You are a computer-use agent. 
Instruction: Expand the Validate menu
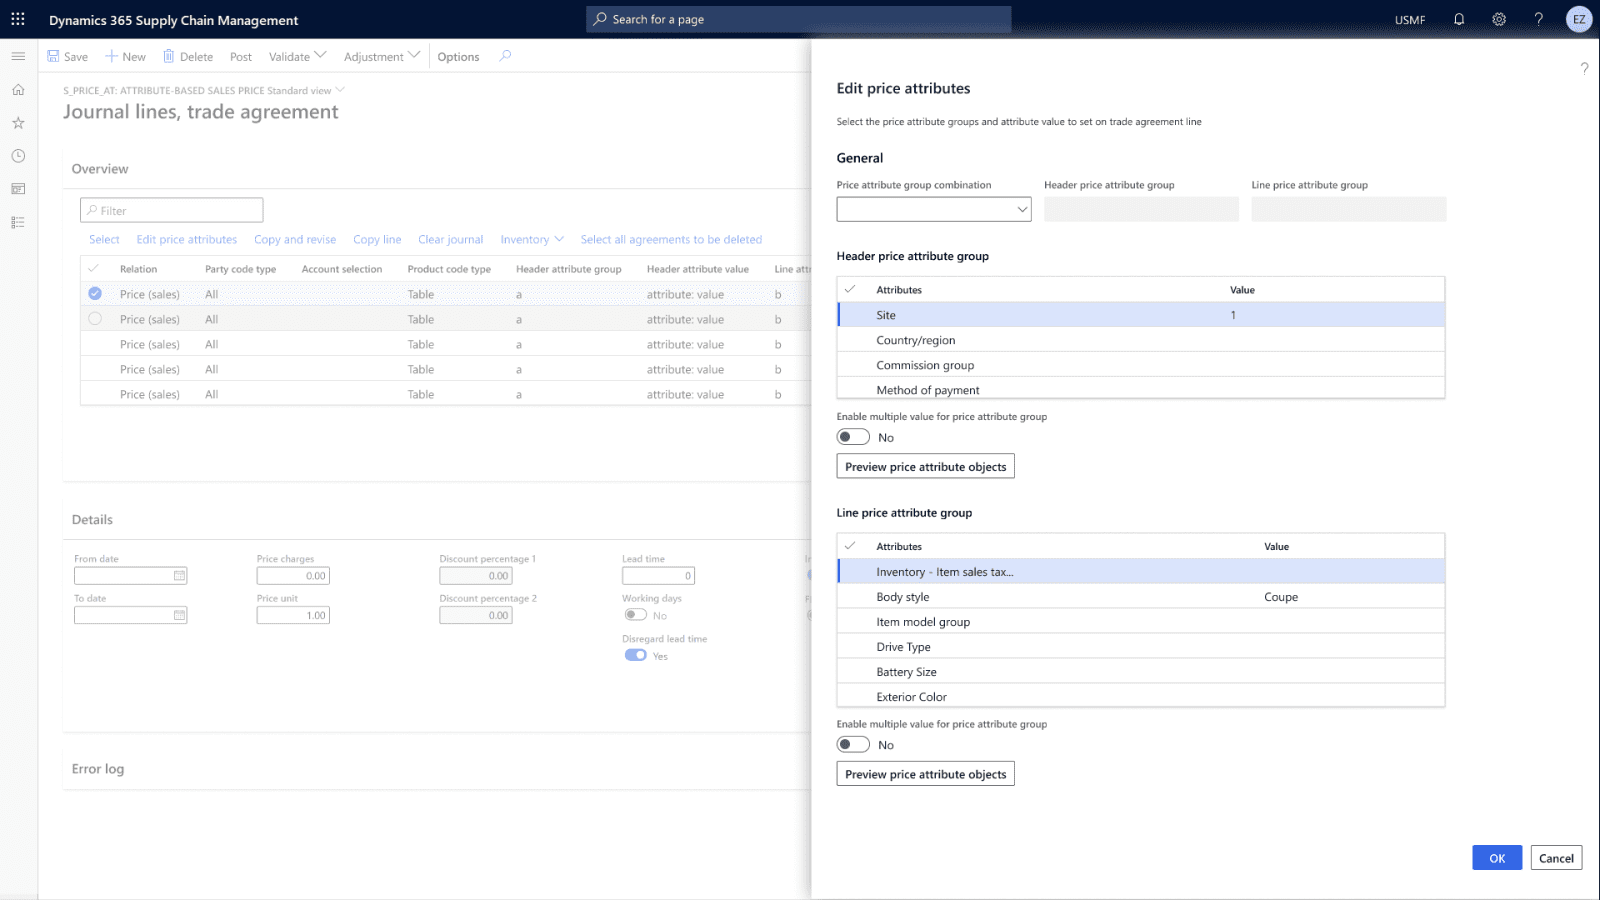pyautogui.click(x=297, y=57)
